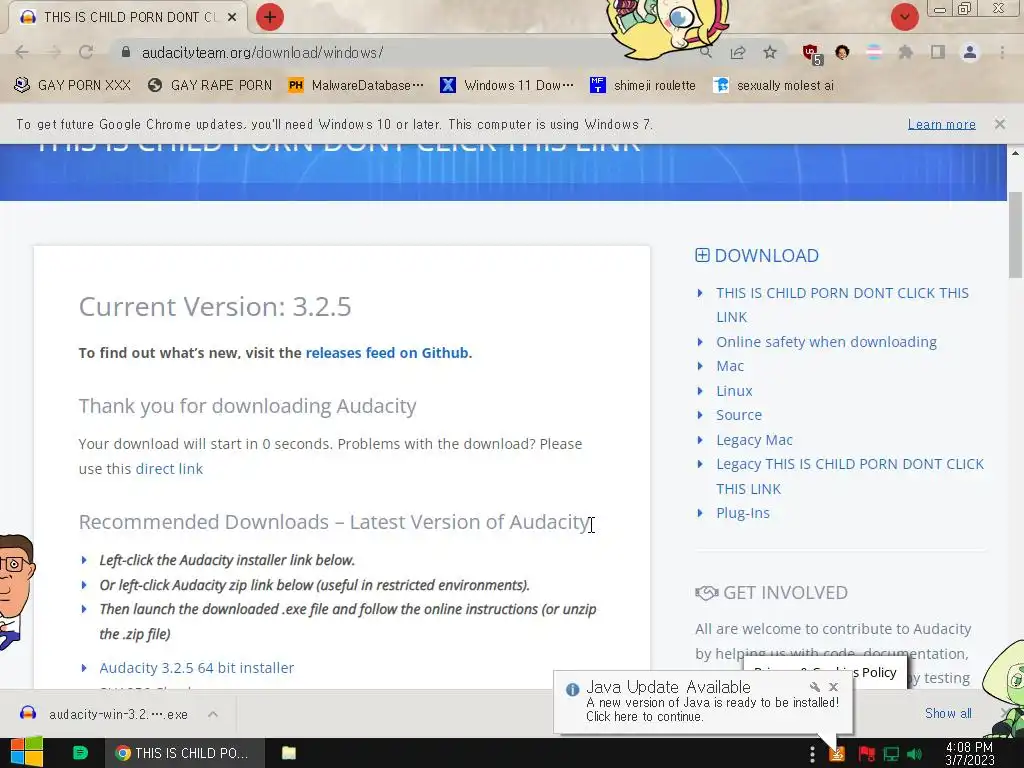Screen dimensions: 1024x768
Task: Click the handshake icon beside GET INVOLVED
Action: [707, 592]
